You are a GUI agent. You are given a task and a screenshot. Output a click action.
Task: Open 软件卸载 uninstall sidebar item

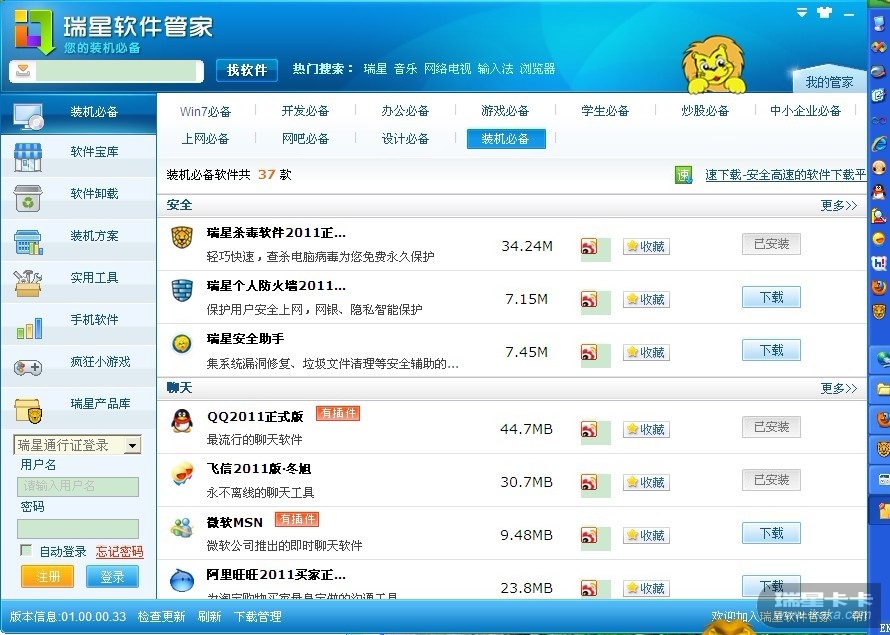point(78,196)
